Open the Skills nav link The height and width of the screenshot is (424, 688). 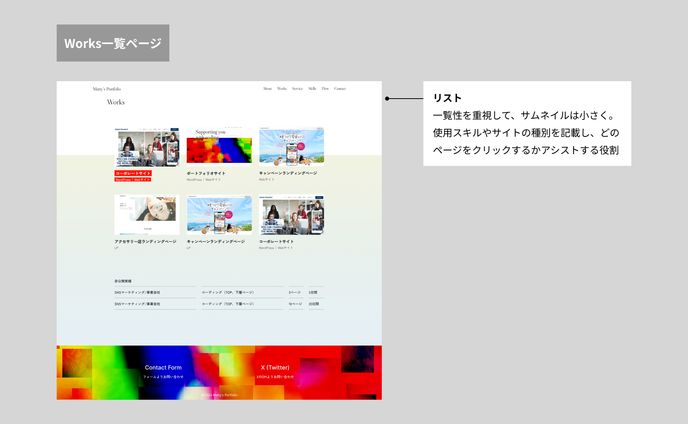pyautogui.click(x=312, y=89)
